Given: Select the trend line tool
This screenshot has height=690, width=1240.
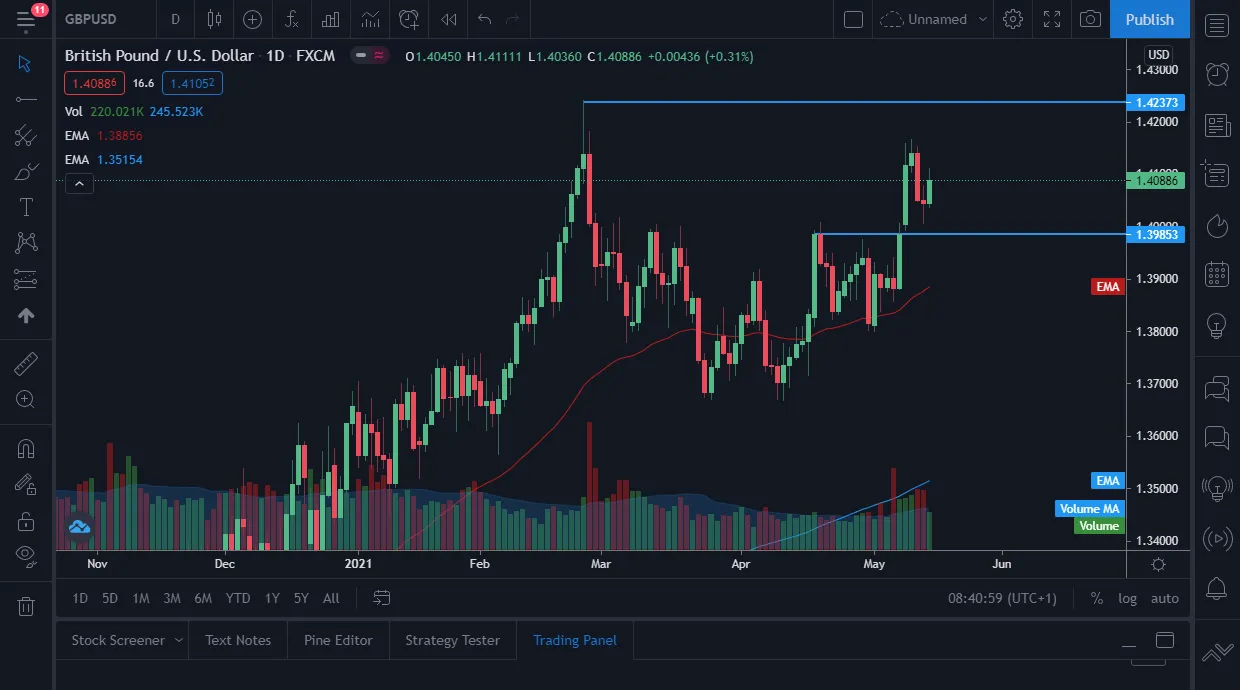Looking at the screenshot, I should (x=26, y=99).
